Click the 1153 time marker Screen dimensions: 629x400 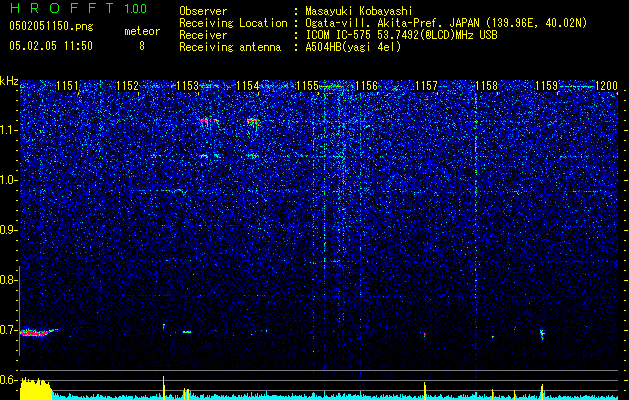point(187,86)
